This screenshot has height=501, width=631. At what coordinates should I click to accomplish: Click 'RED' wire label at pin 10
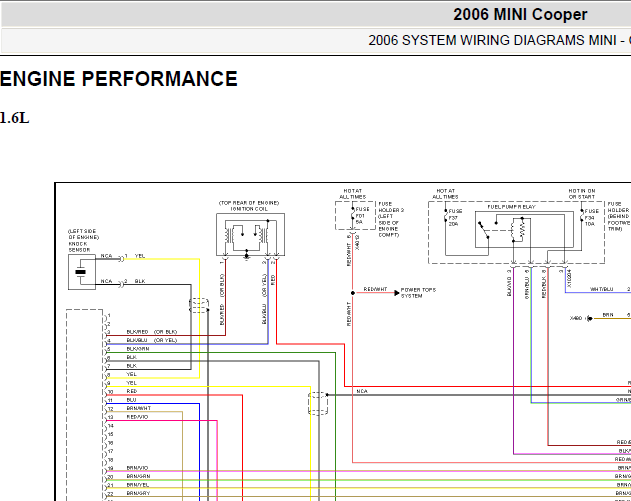(x=132, y=391)
